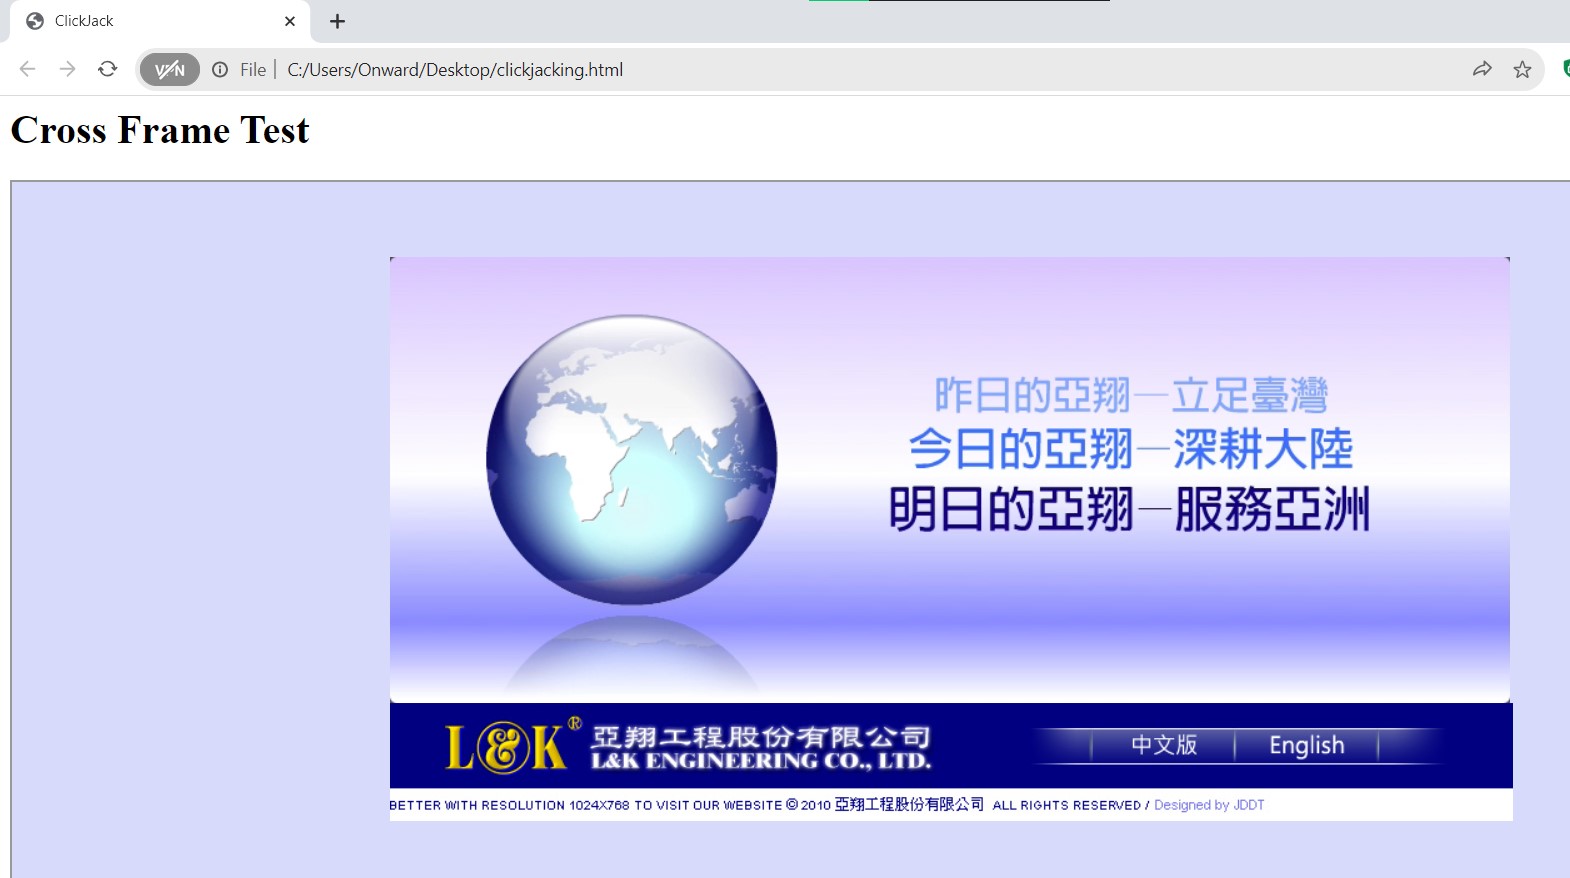Open a new tab with the plus button
The width and height of the screenshot is (1570, 878).
point(338,21)
